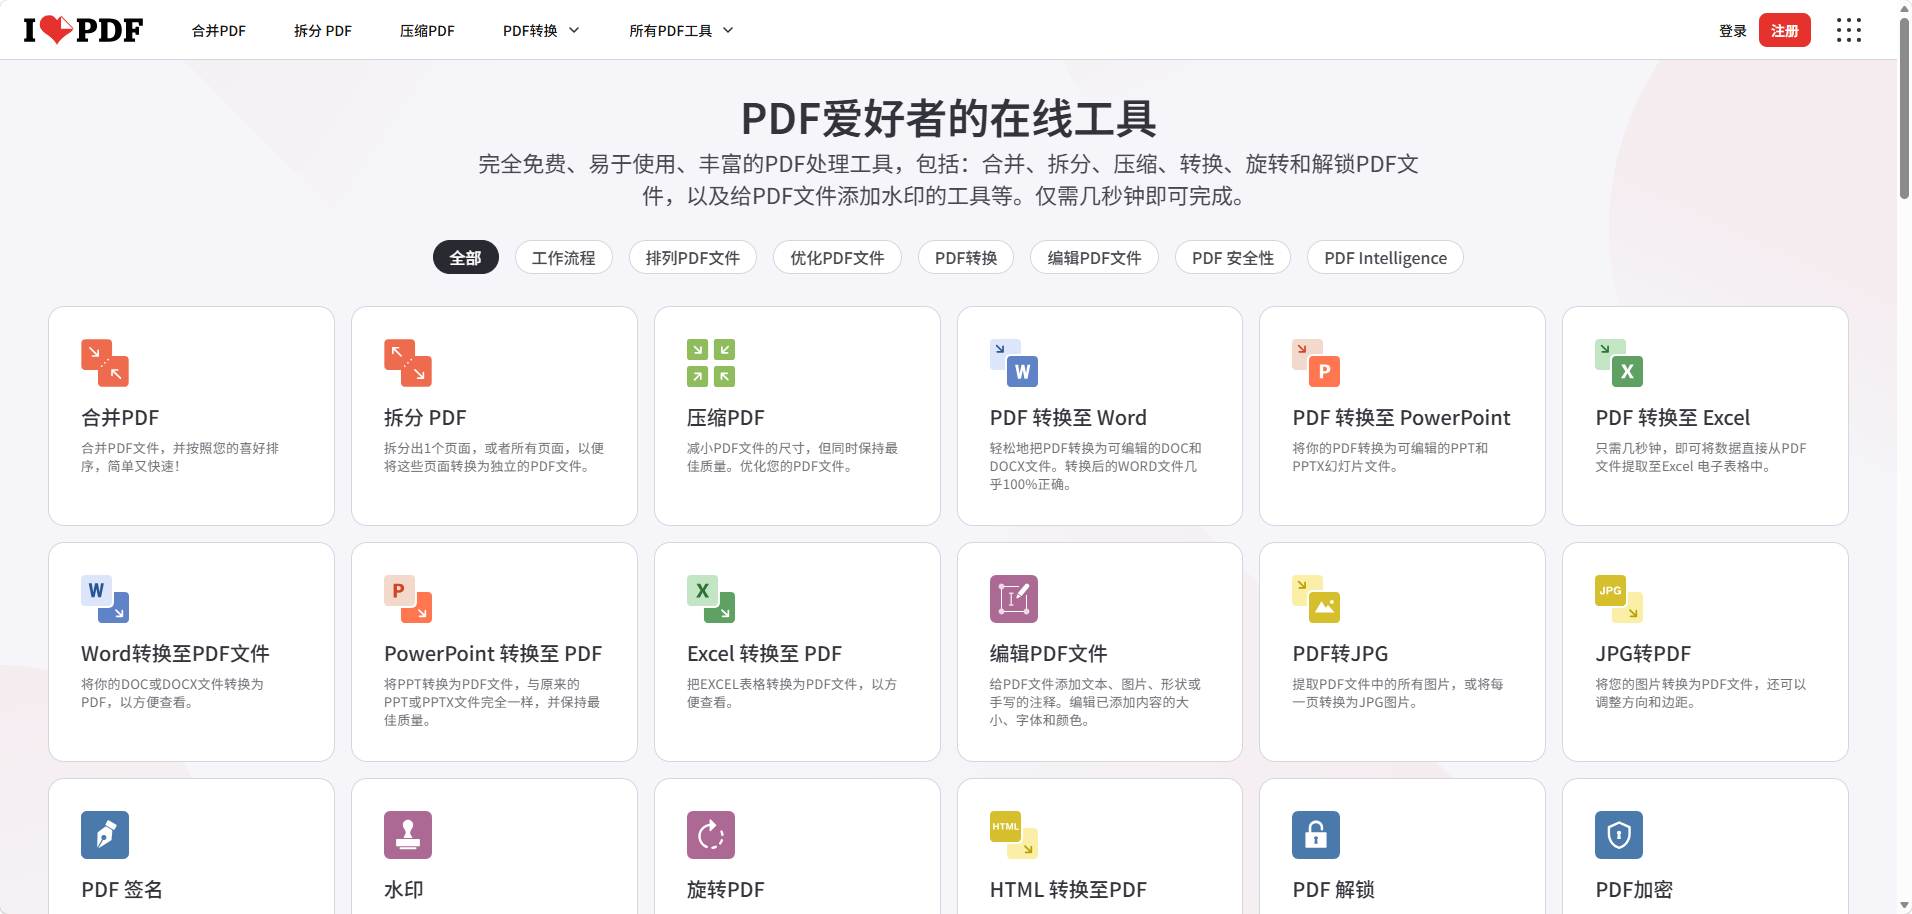Viewport: 1912px width, 914px height.
Task: Select the 全部 filter tab
Action: pyautogui.click(x=465, y=258)
